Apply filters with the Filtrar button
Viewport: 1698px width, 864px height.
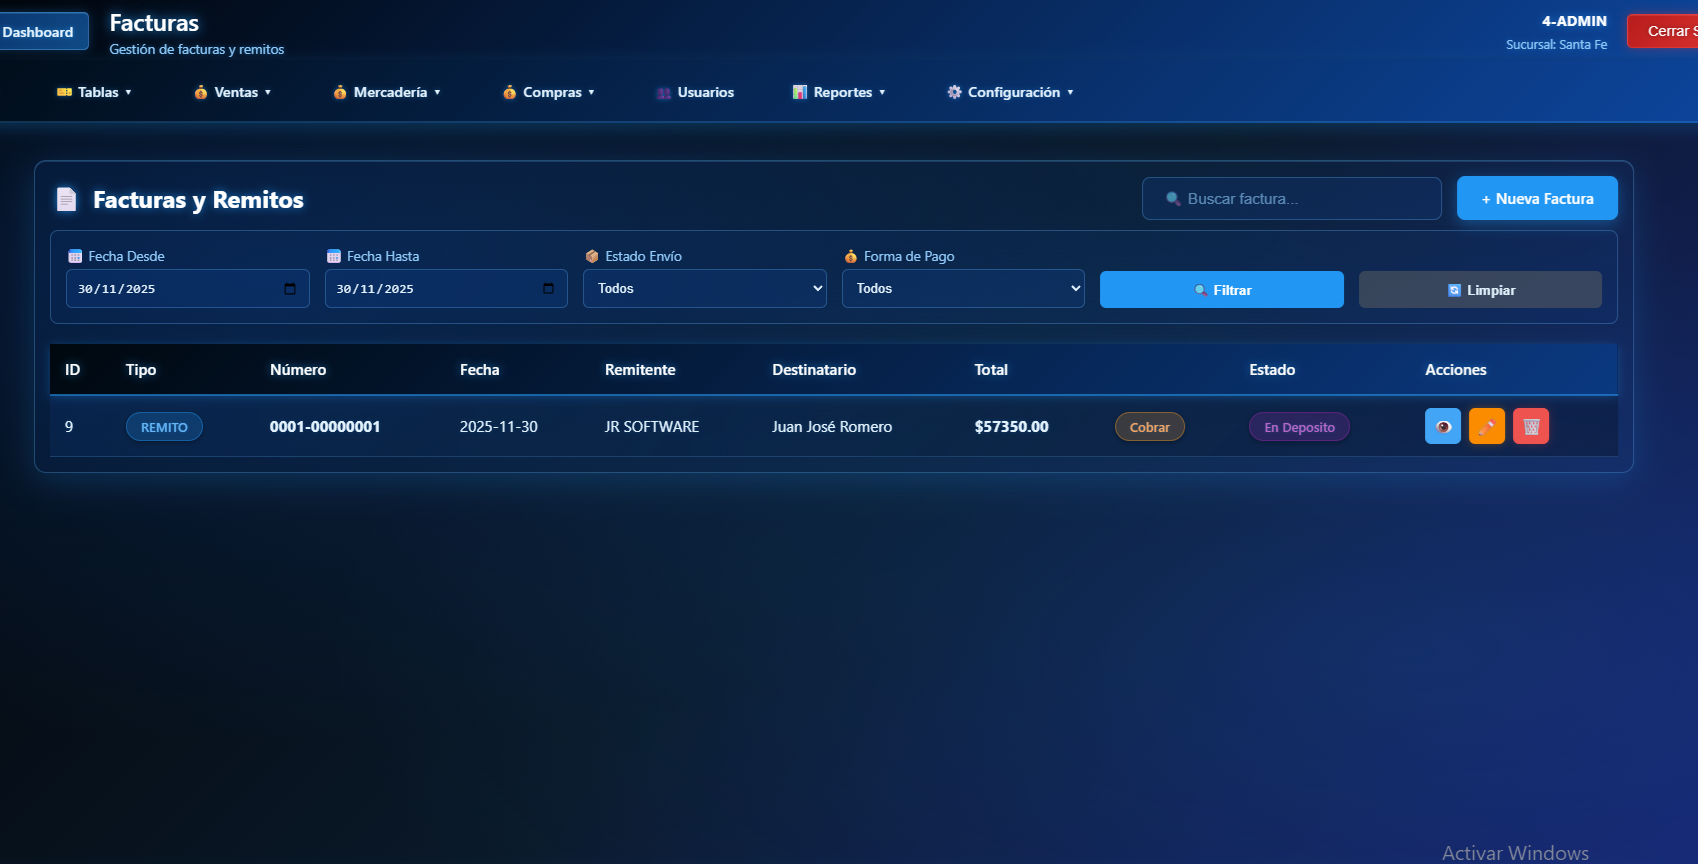pos(1222,289)
